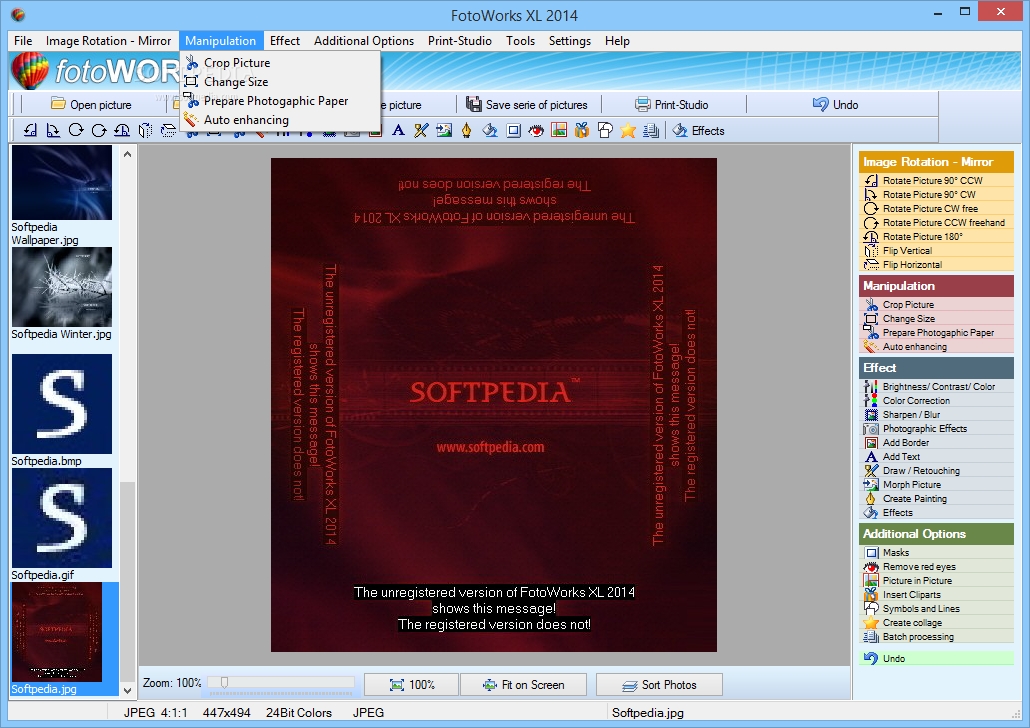Click Rotate Picture CCW freehand in sidebar
Image resolution: width=1030 pixels, height=728 pixels.
(936, 223)
